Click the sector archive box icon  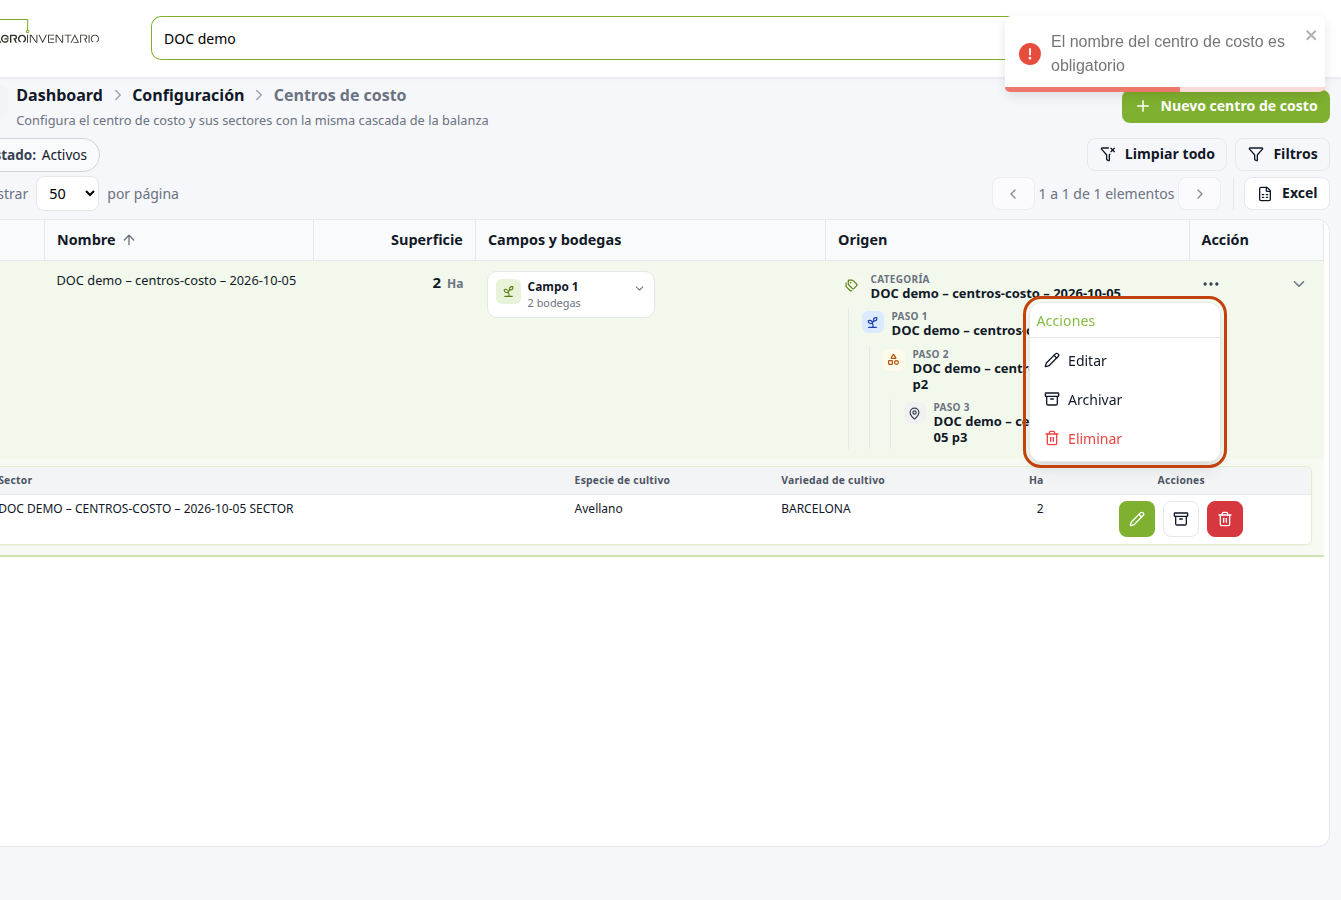[1181, 519]
